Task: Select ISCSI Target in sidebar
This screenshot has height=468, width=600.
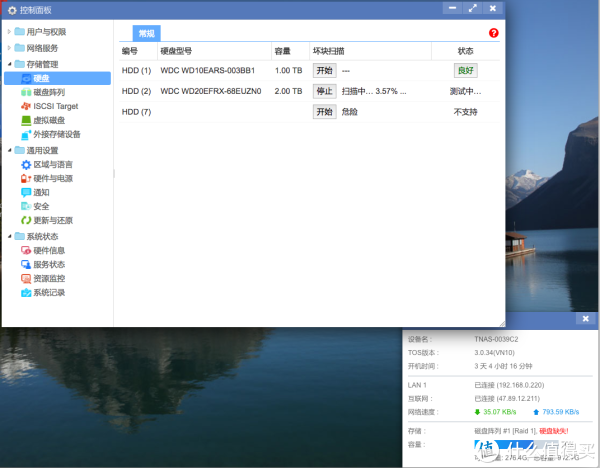Action: point(55,106)
